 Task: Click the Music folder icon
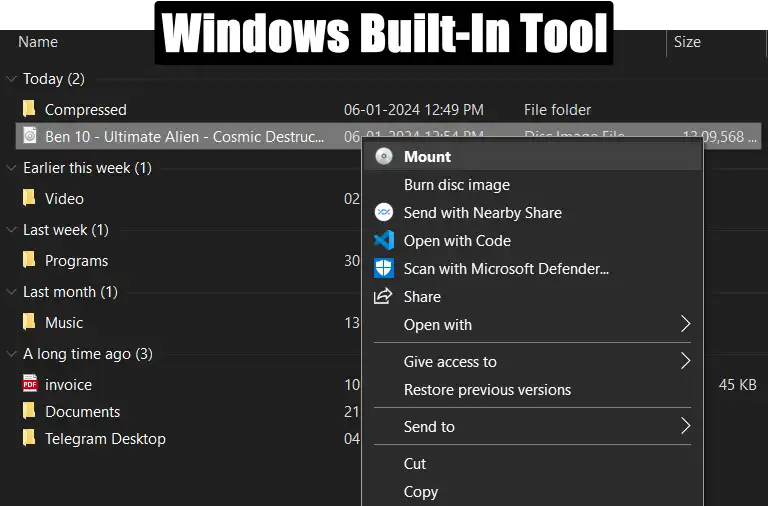(x=29, y=322)
